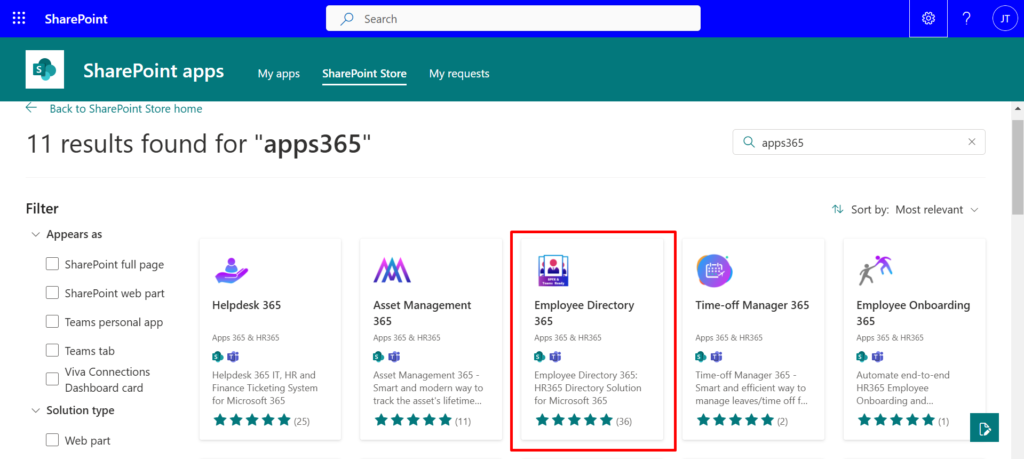
Task: Open the Settings gear icon
Action: point(928,19)
